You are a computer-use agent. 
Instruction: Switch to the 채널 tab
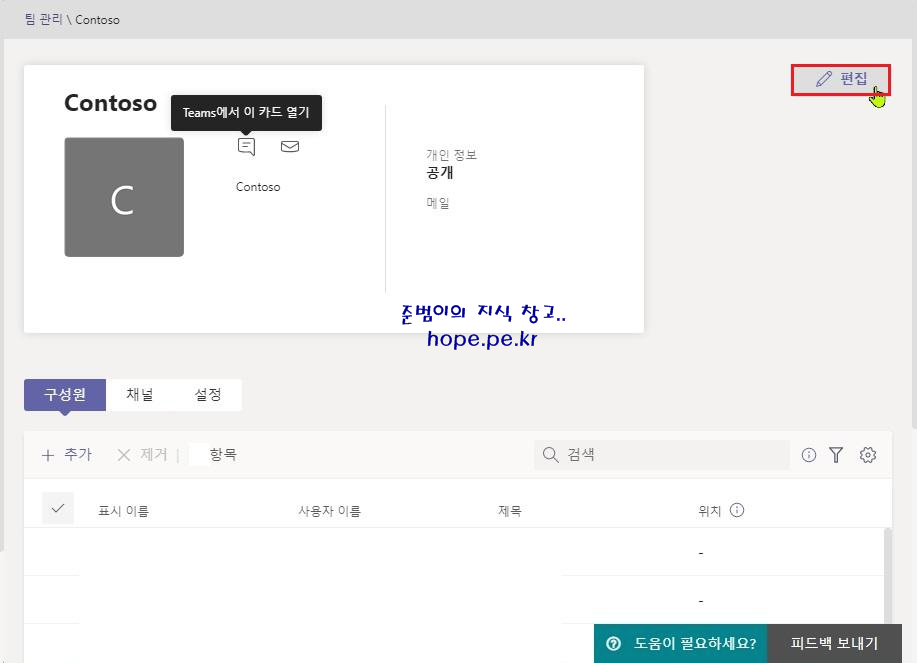coord(140,395)
